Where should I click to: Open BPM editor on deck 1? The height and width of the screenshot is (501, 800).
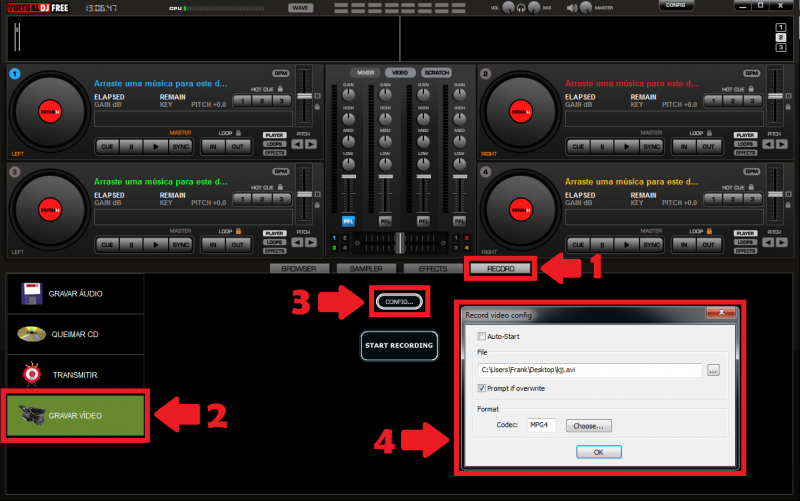[x=281, y=73]
